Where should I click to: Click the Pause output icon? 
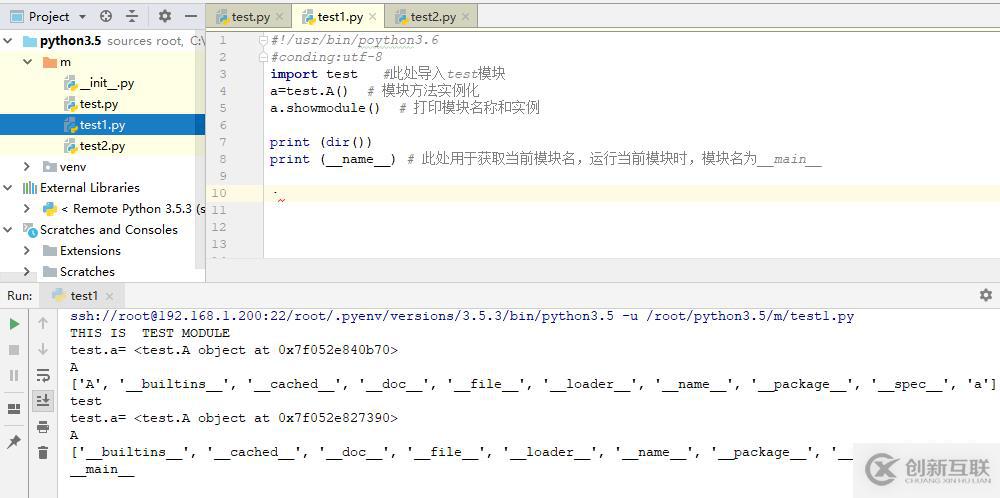(14, 375)
